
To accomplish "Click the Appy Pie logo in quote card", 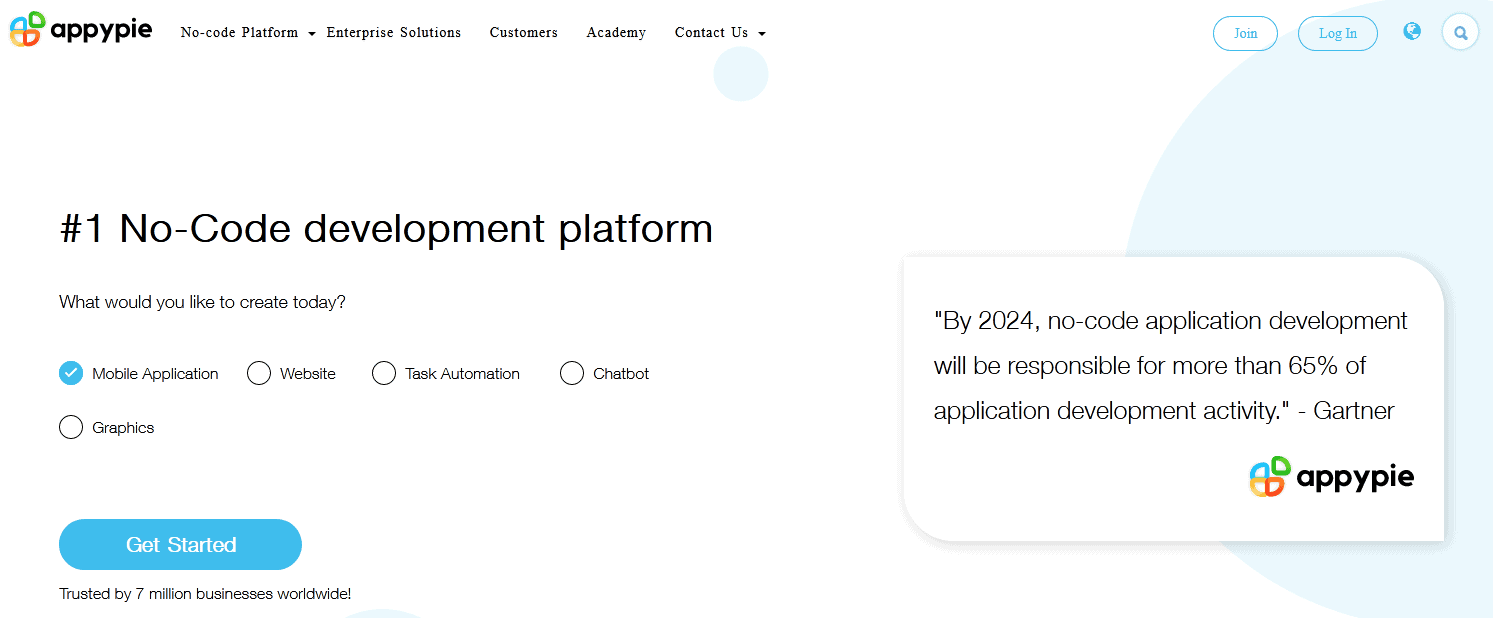I will 1331,477.
